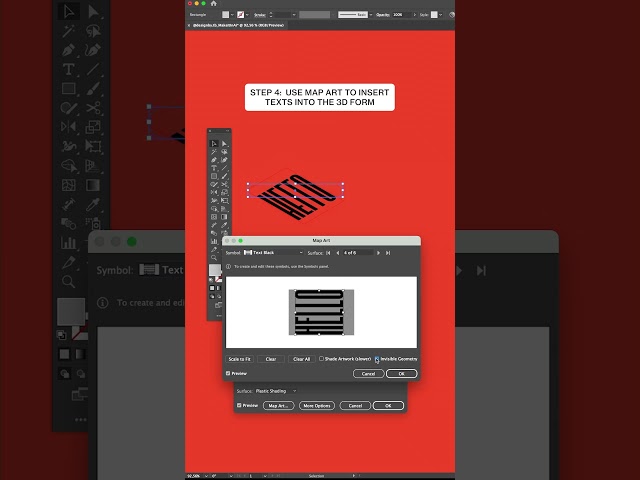Toggle Preview in the 3D options dialog

(239, 405)
